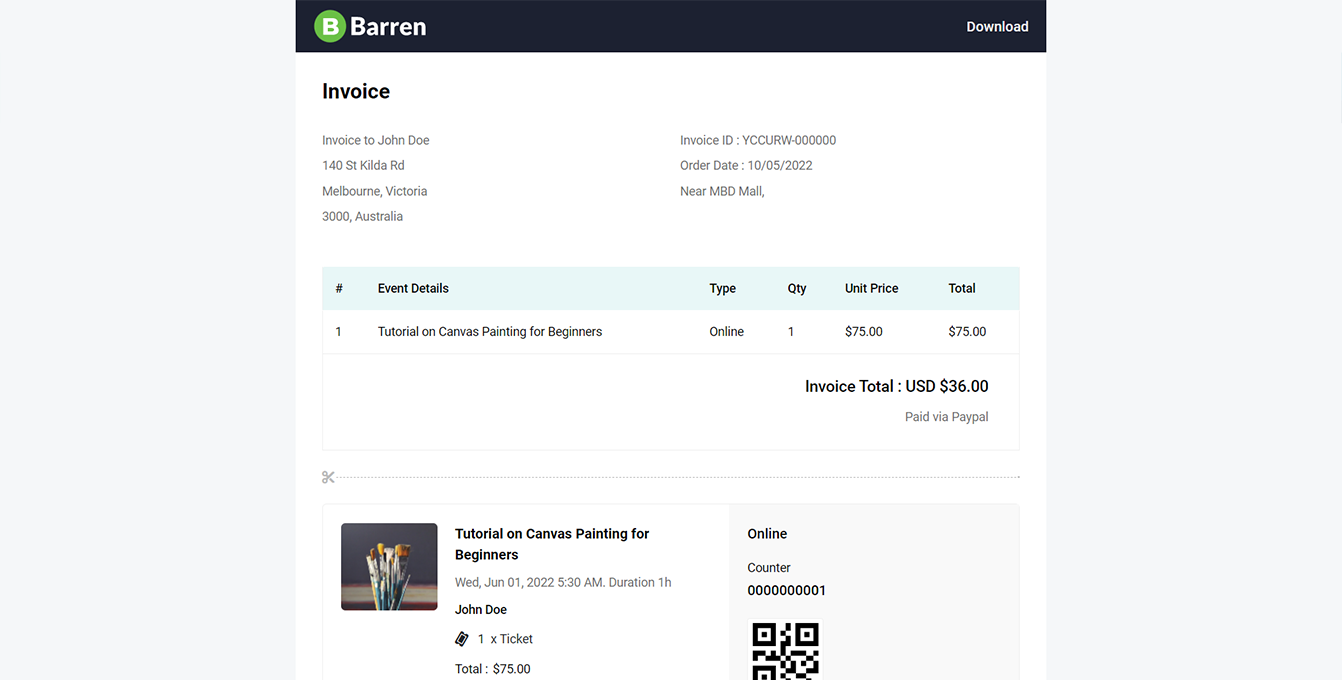Click the Download link in header

point(996,27)
